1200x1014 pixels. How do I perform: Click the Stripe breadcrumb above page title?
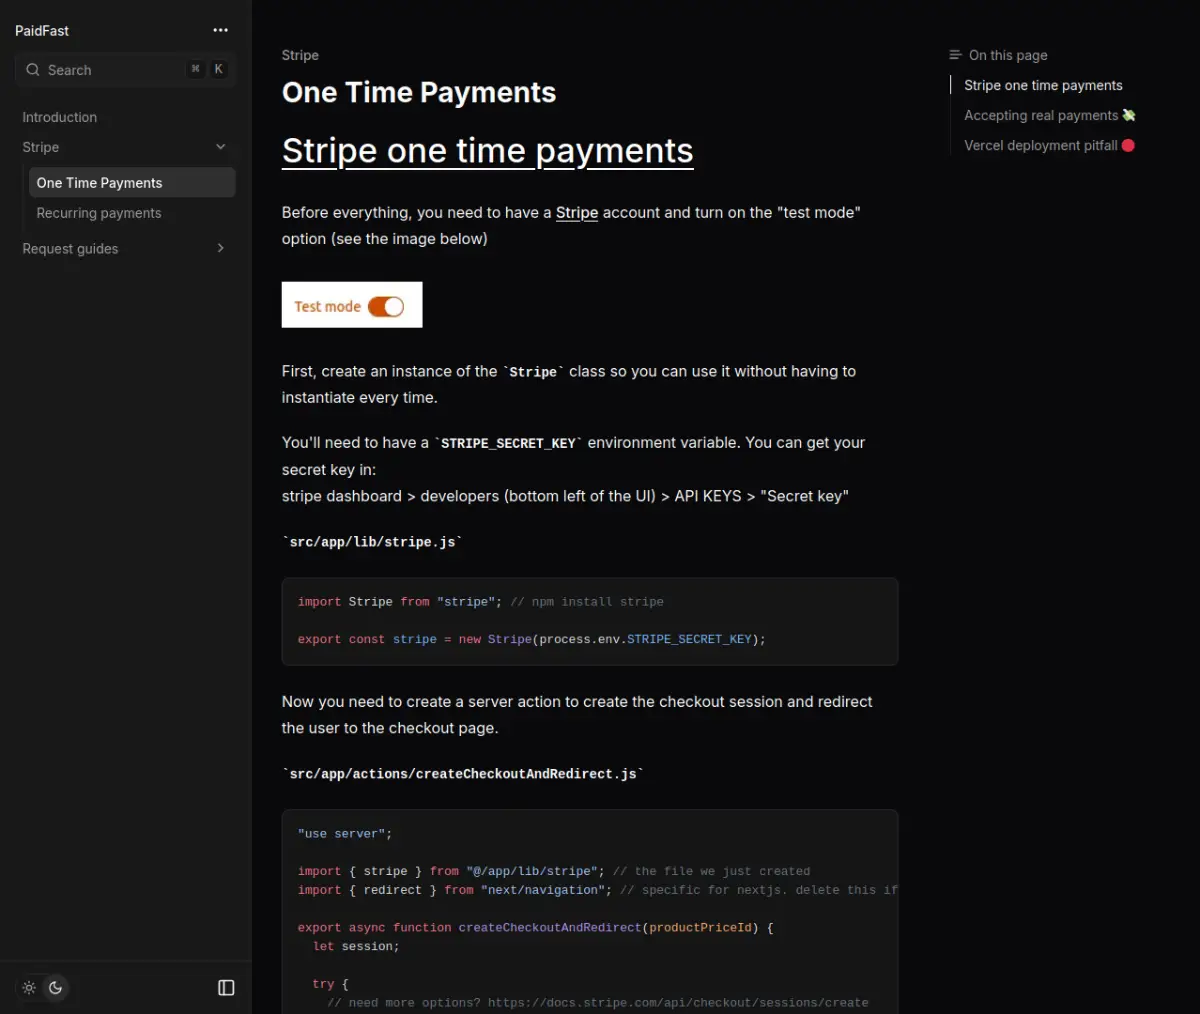pyautogui.click(x=300, y=55)
